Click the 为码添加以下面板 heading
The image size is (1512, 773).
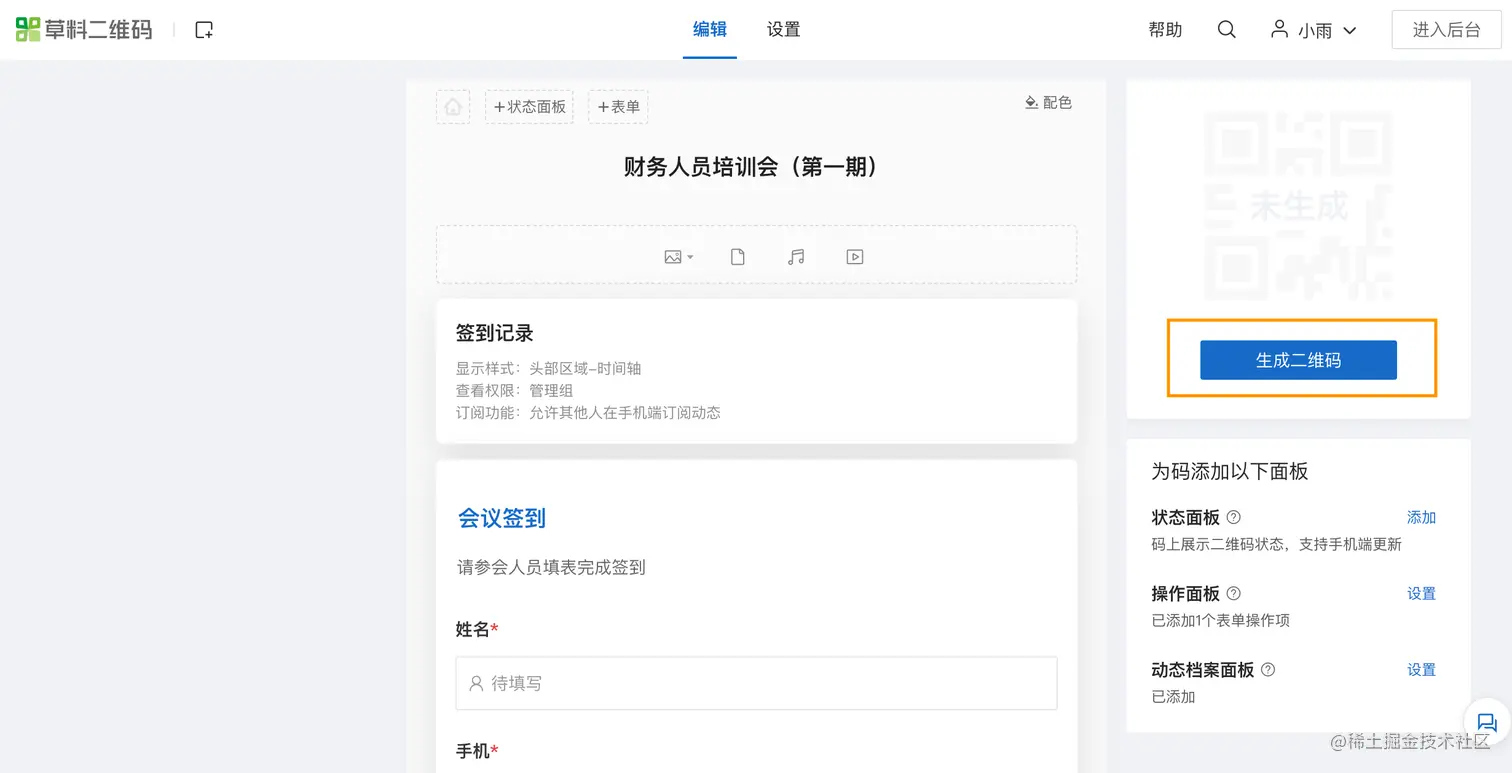(1230, 471)
